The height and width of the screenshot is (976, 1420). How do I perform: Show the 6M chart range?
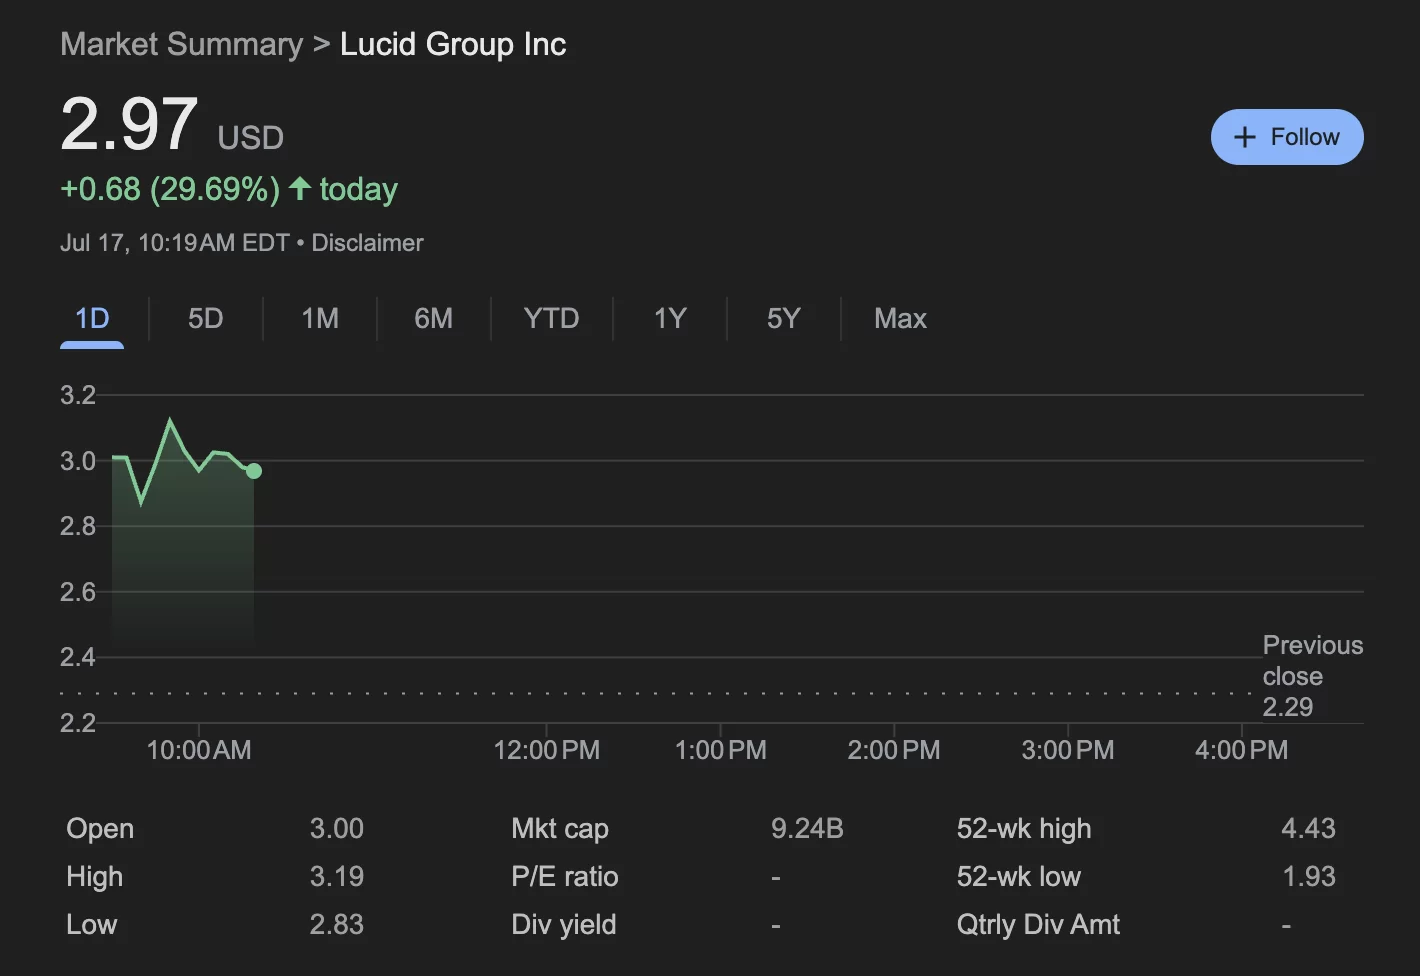(x=433, y=318)
